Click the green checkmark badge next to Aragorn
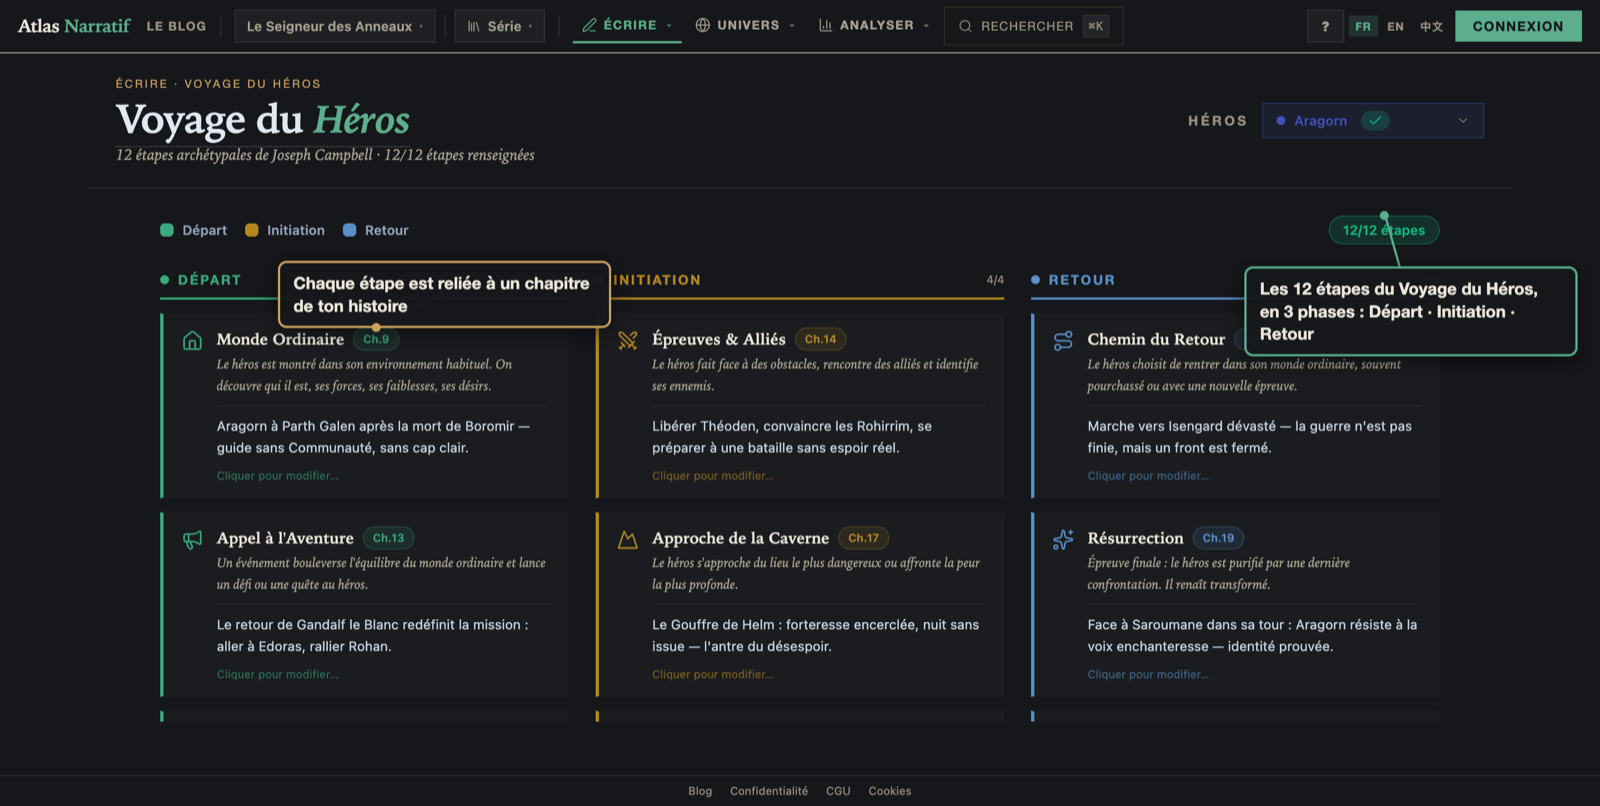Viewport: 1600px width, 806px height. (1376, 121)
